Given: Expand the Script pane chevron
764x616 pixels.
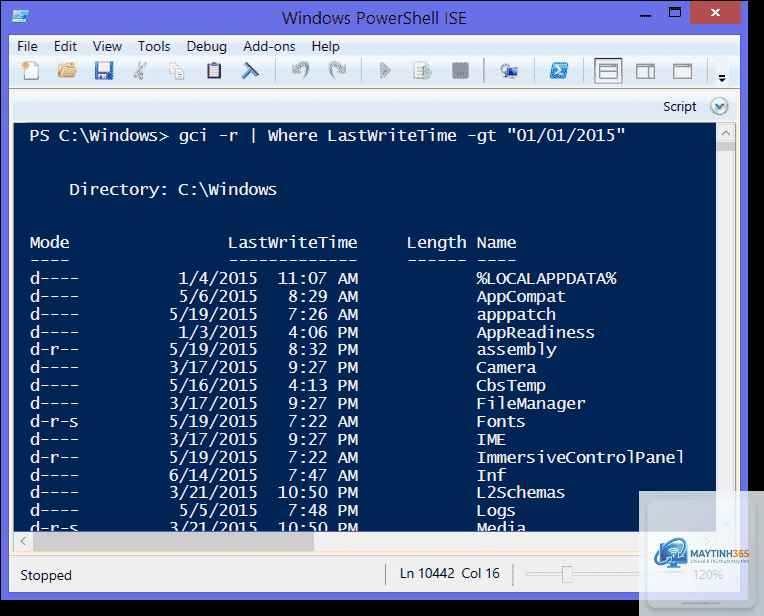Looking at the screenshot, I should [719, 106].
